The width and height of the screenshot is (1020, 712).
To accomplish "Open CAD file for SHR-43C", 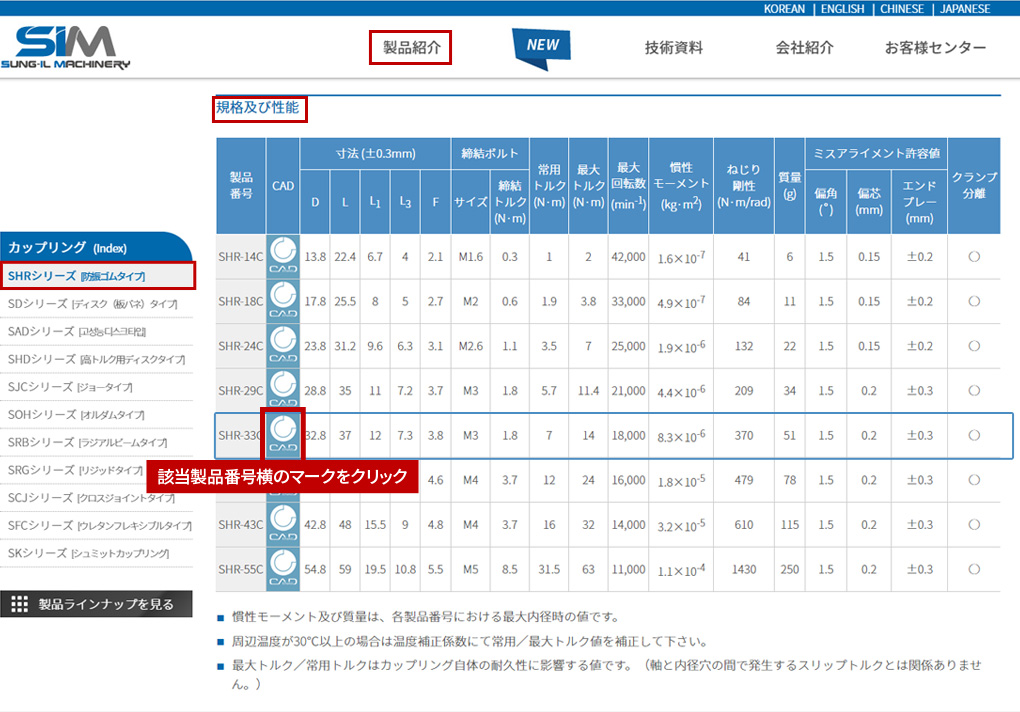I will coord(283,524).
